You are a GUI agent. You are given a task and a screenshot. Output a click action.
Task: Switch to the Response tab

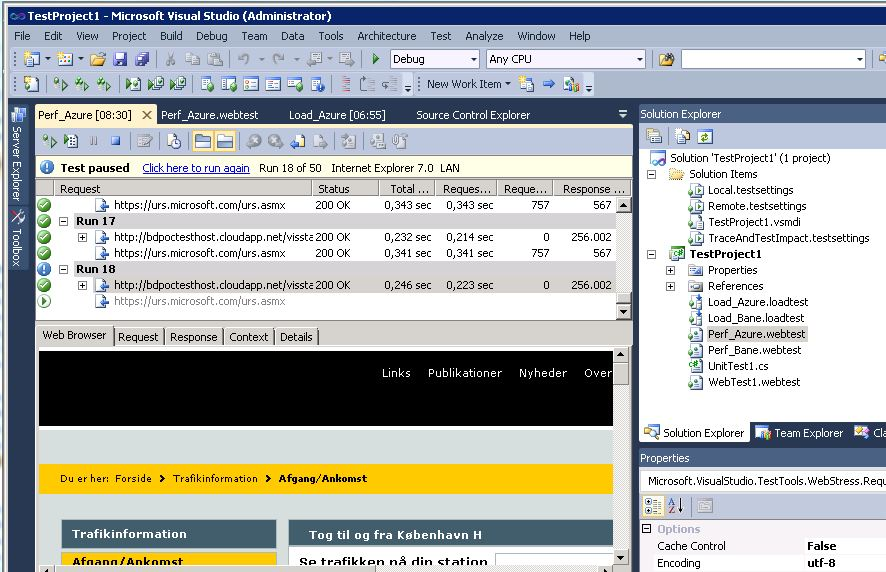point(193,337)
